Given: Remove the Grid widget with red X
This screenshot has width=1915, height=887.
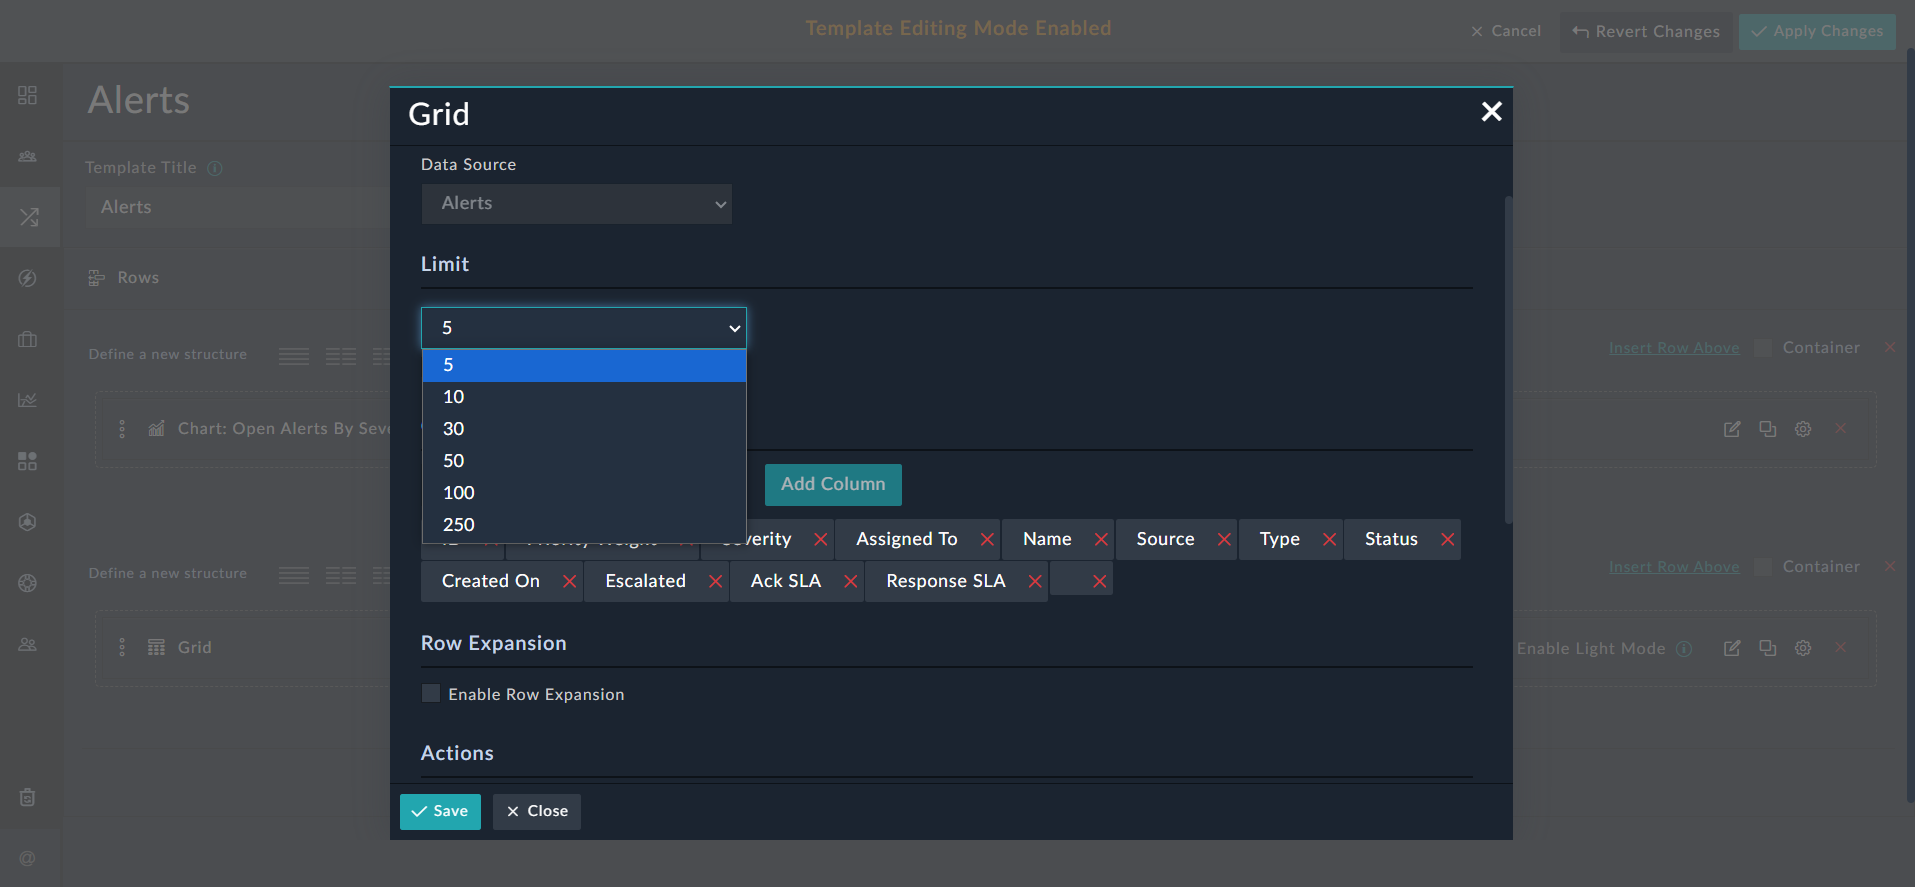Looking at the screenshot, I should (1840, 648).
